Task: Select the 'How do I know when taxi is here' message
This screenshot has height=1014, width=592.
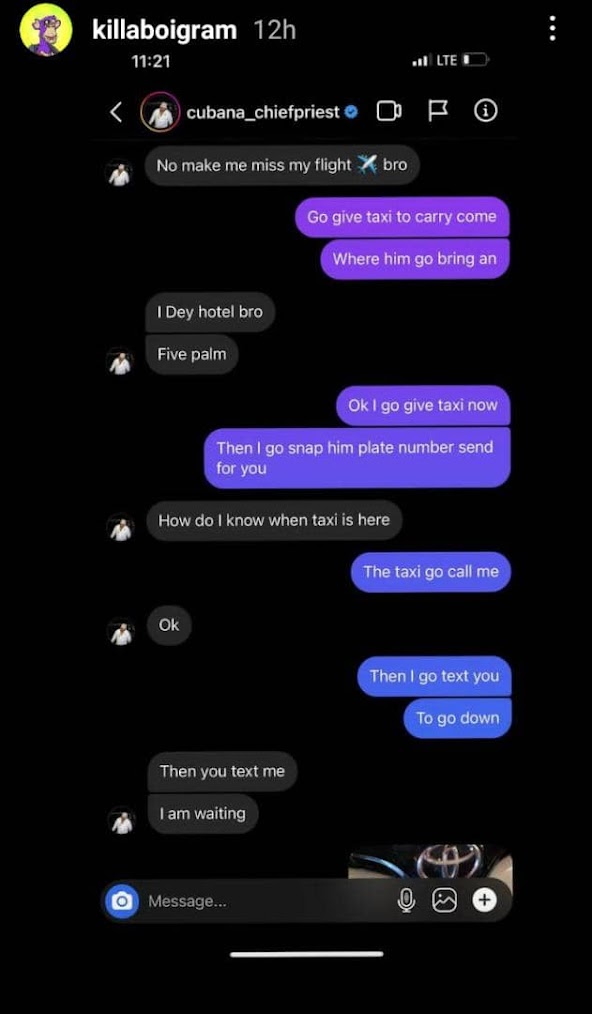Action: point(274,520)
